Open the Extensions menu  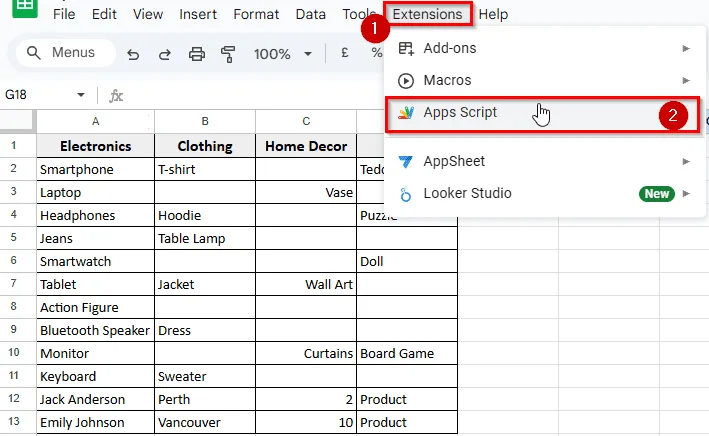427,14
